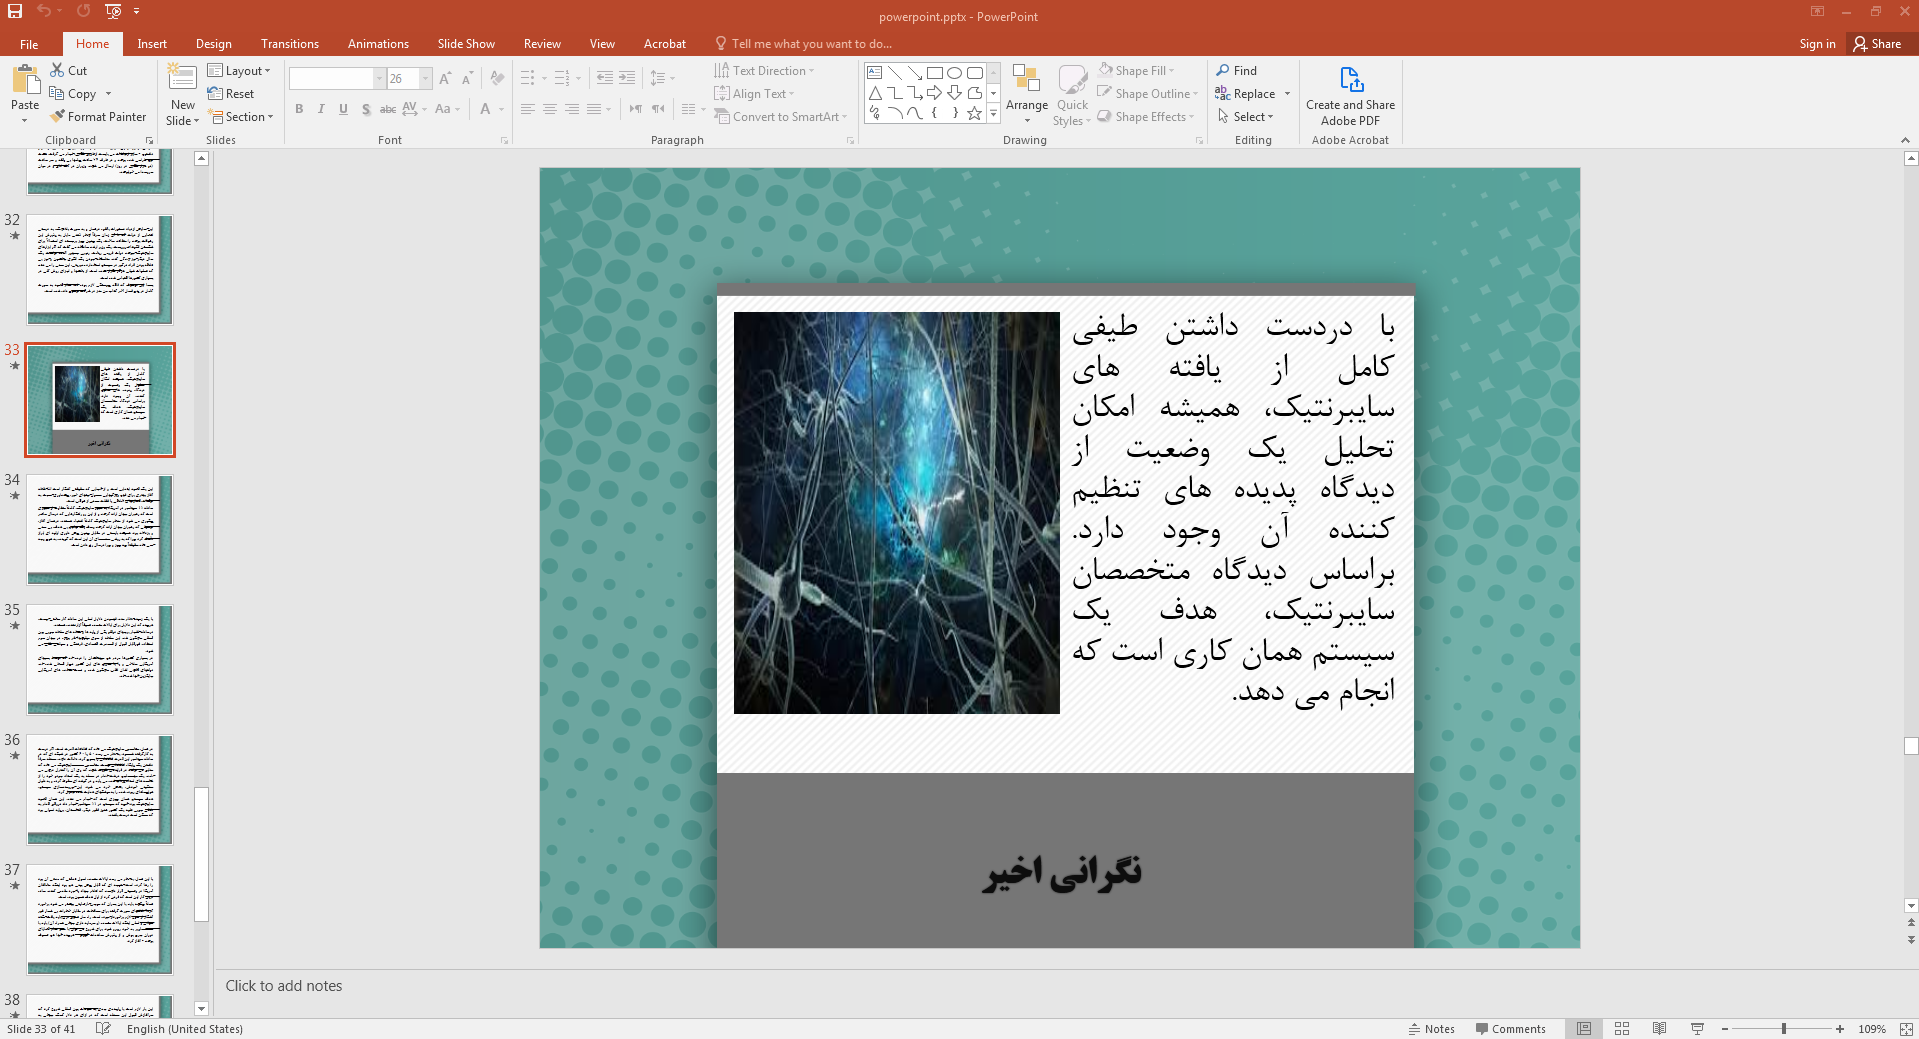Image resolution: width=1919 pixels, height=1039 pixels.
Task: Start slideshow from beginning icon in title bar
Action: point(113,11)
